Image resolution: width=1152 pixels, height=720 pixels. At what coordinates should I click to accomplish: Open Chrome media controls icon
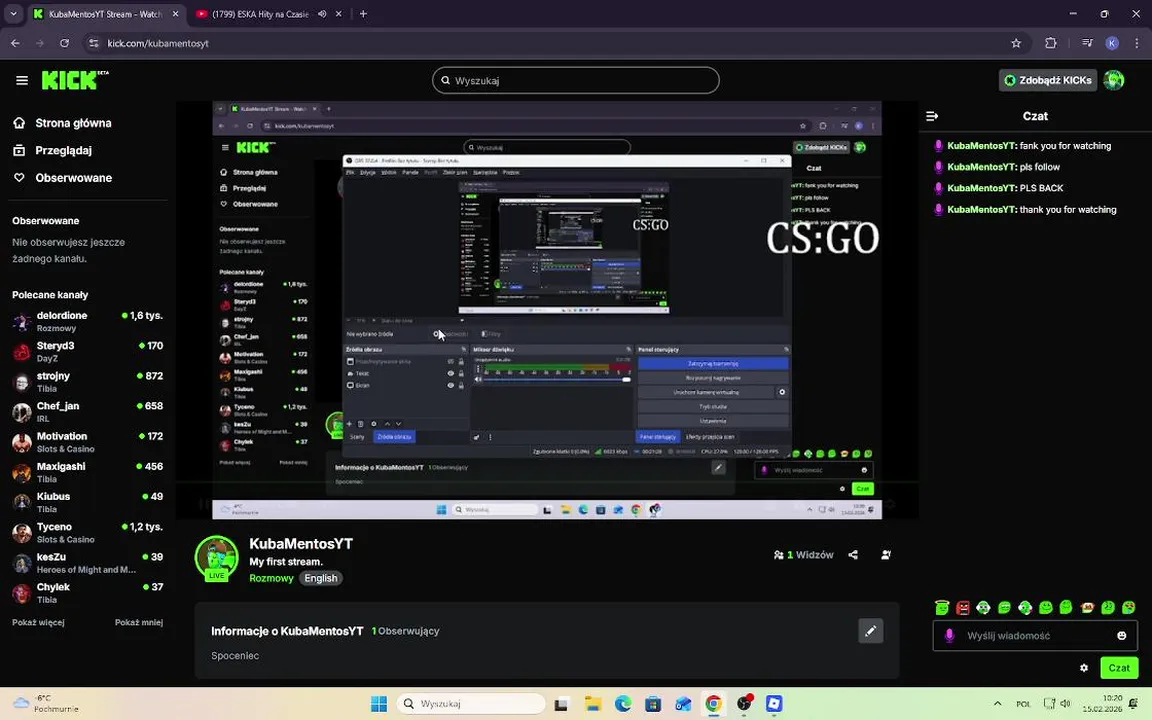tap(1087, 43)
